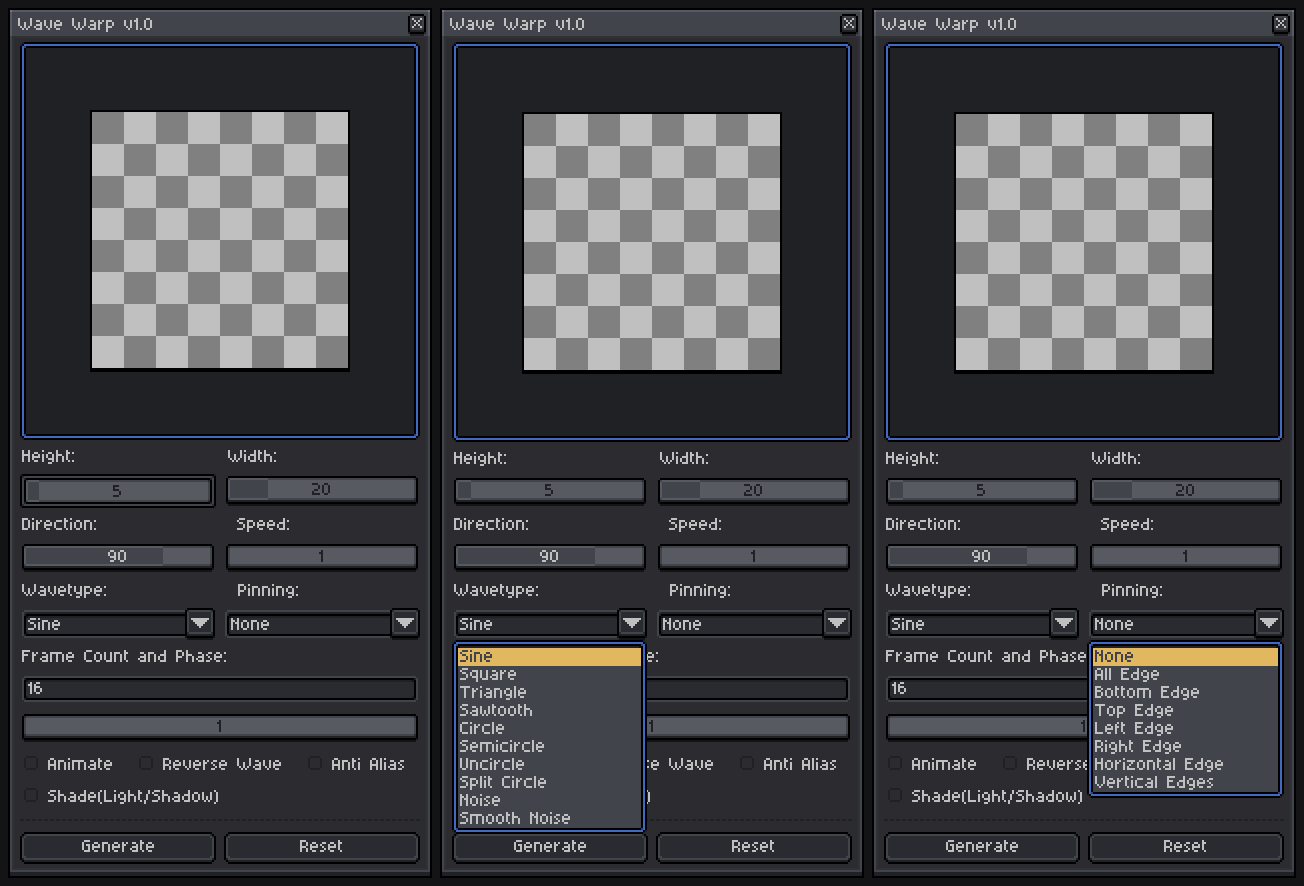Select Noise wavetype option
1304x886 pixels.
click(549, 800)
